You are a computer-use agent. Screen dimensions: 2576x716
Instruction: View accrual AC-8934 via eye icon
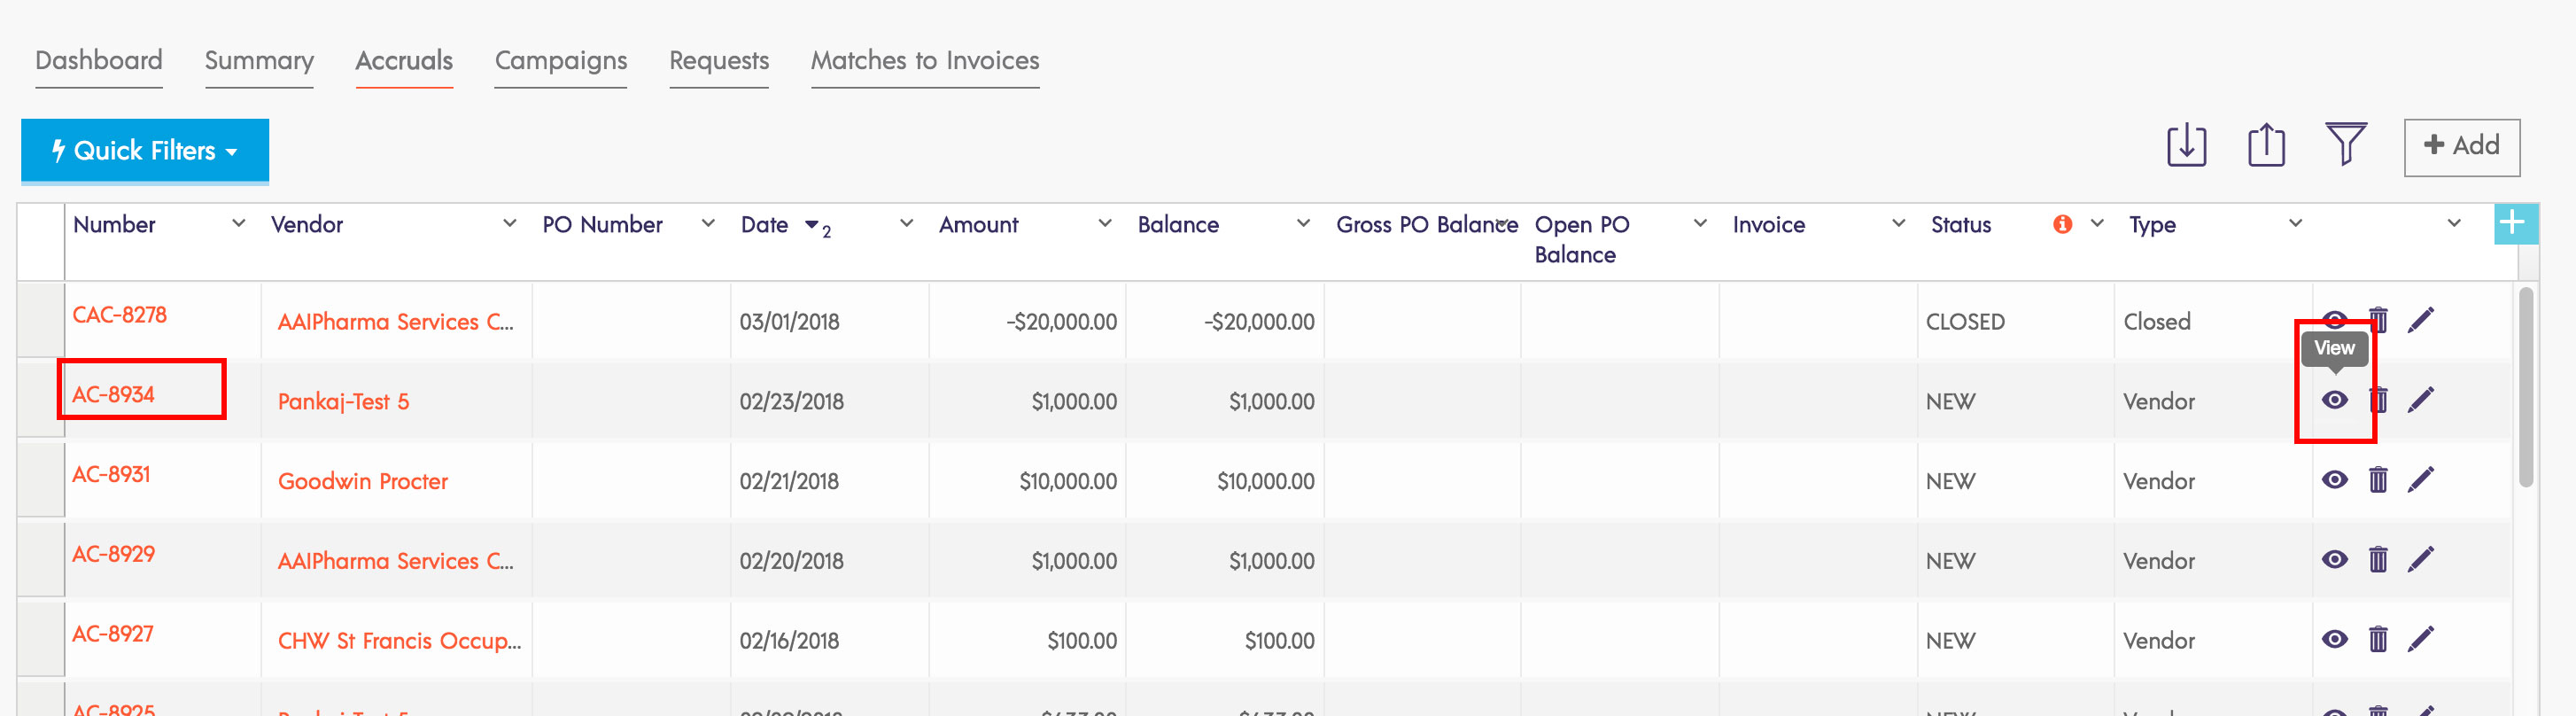point(2334,401)
